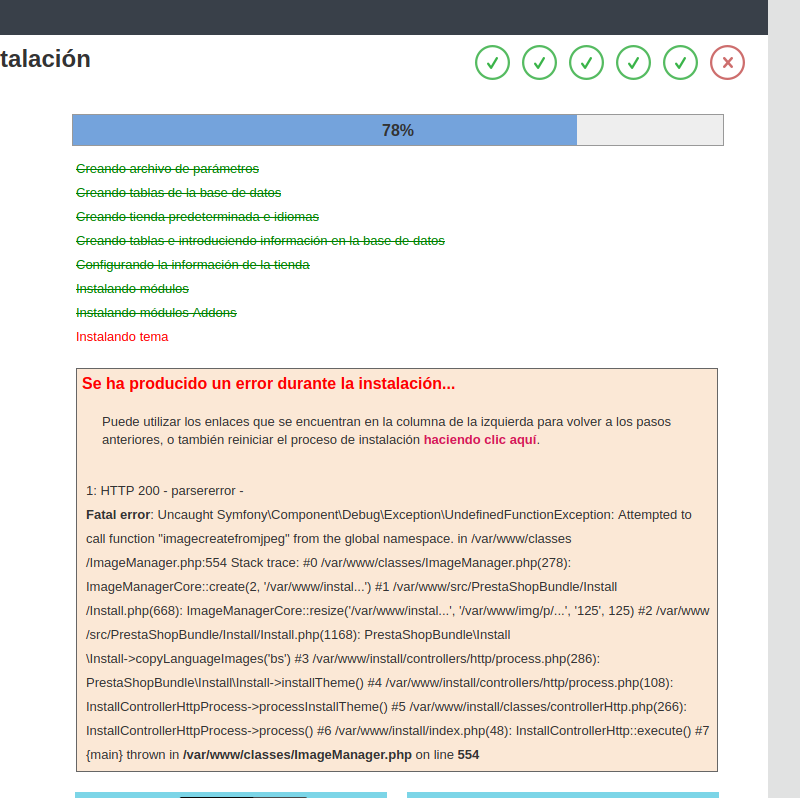Open 'Configurando la información de la tienda' link
Screen dimensions: 800x798
tap(192, 264)
